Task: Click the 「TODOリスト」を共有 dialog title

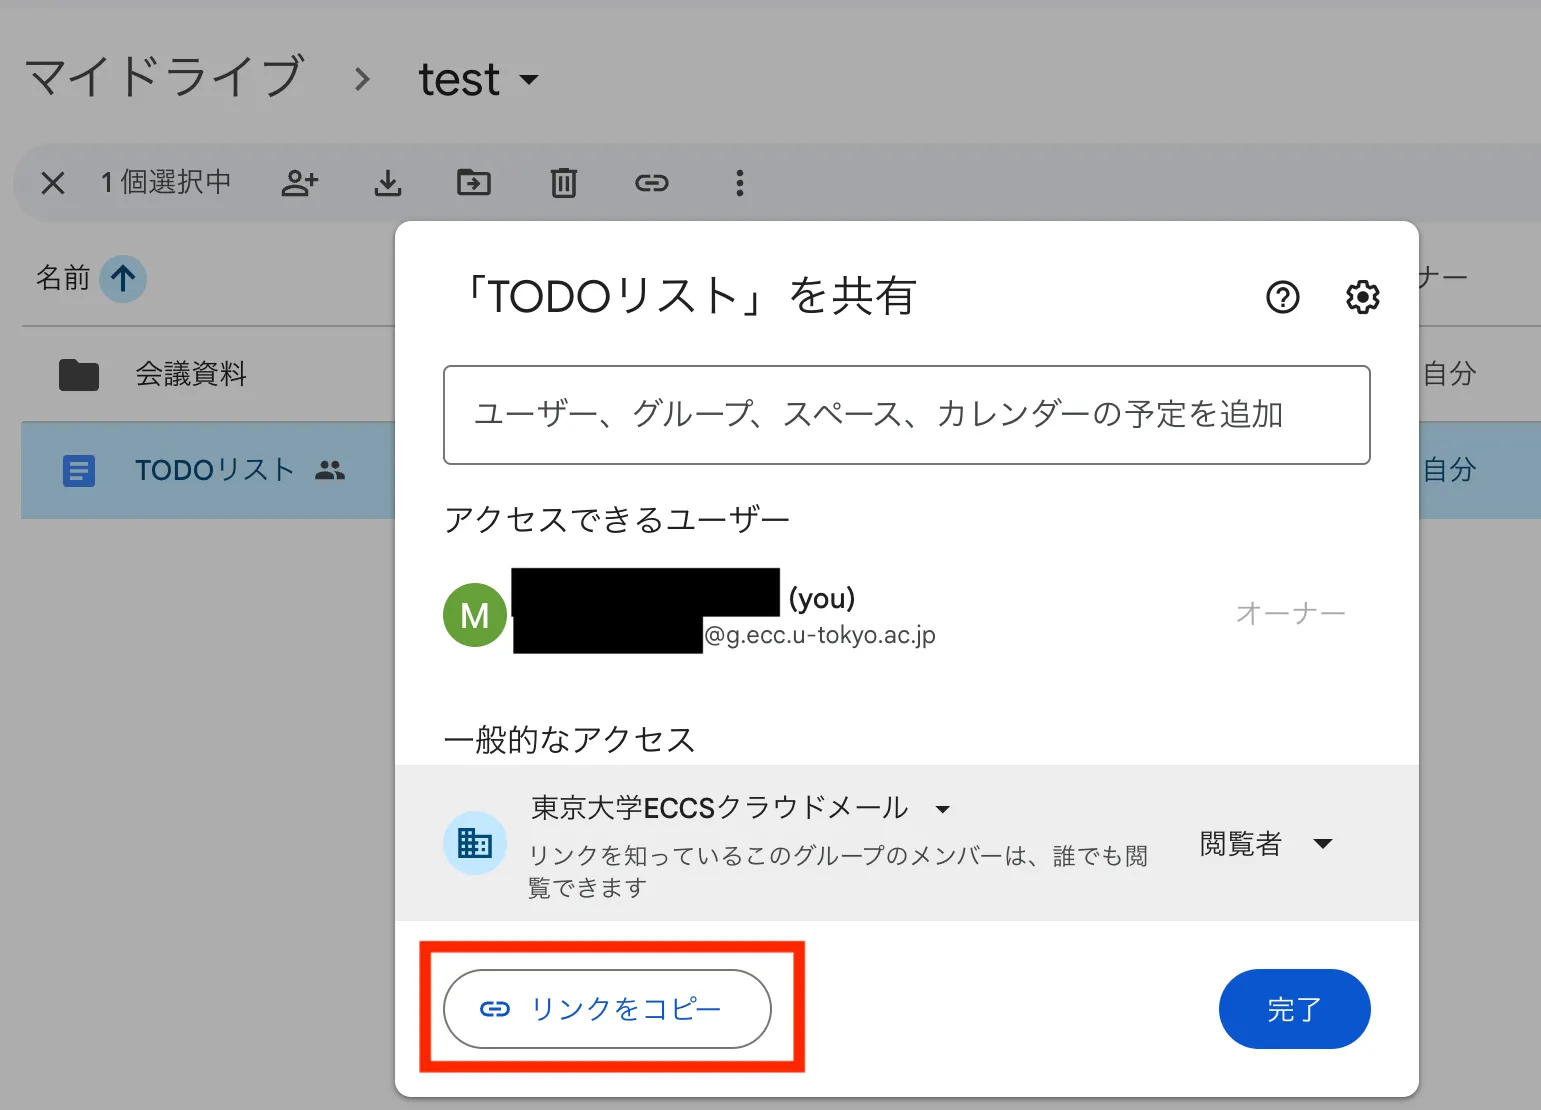Action: coord(689,297)
